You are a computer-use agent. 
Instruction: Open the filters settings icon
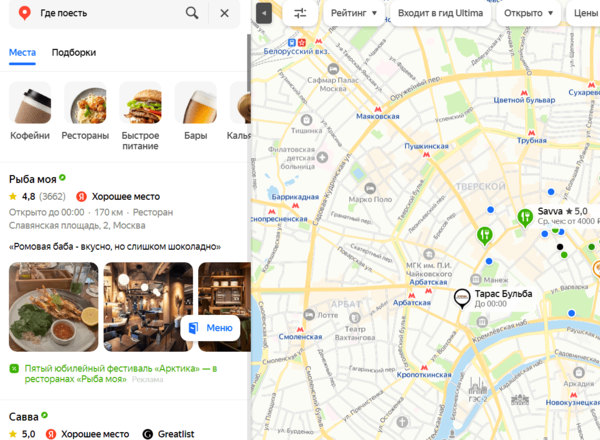300,13
